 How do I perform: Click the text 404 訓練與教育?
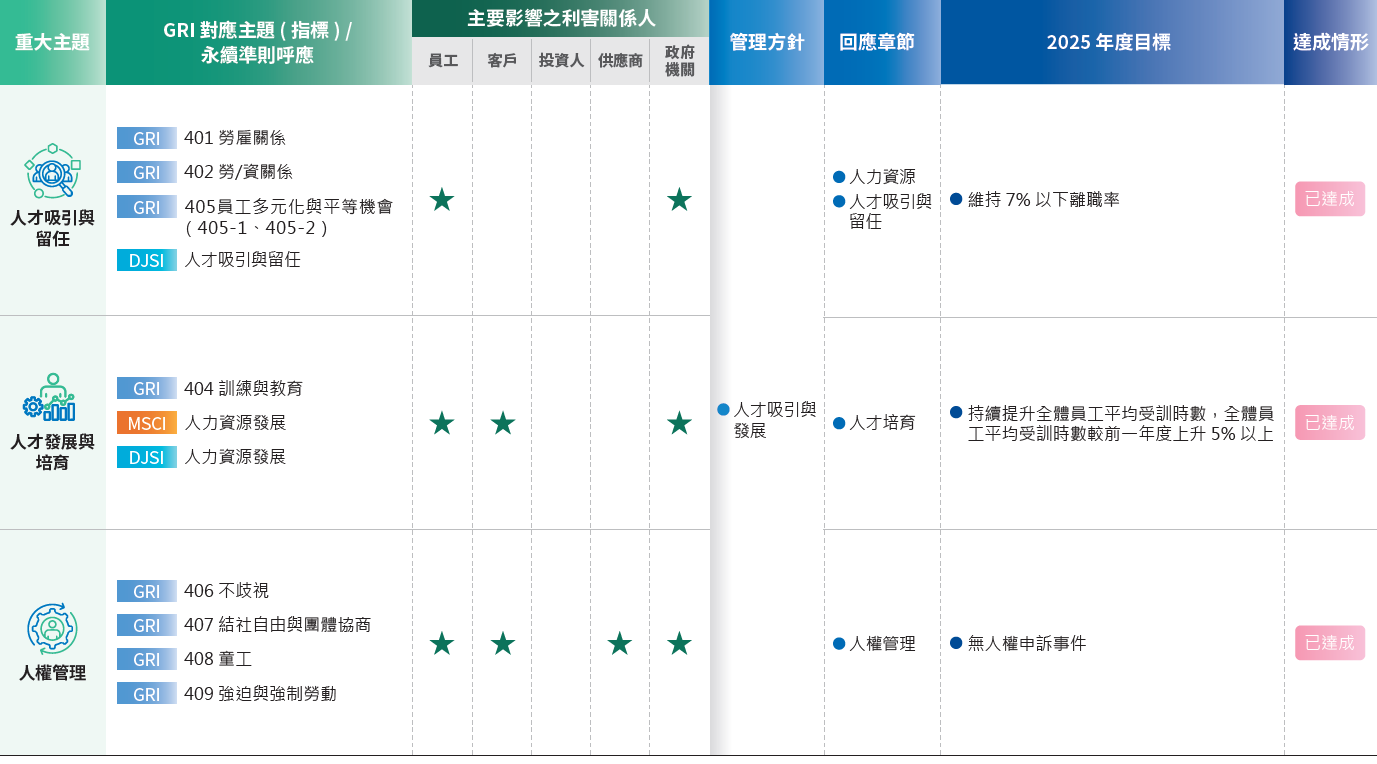(x=243, y=388)
